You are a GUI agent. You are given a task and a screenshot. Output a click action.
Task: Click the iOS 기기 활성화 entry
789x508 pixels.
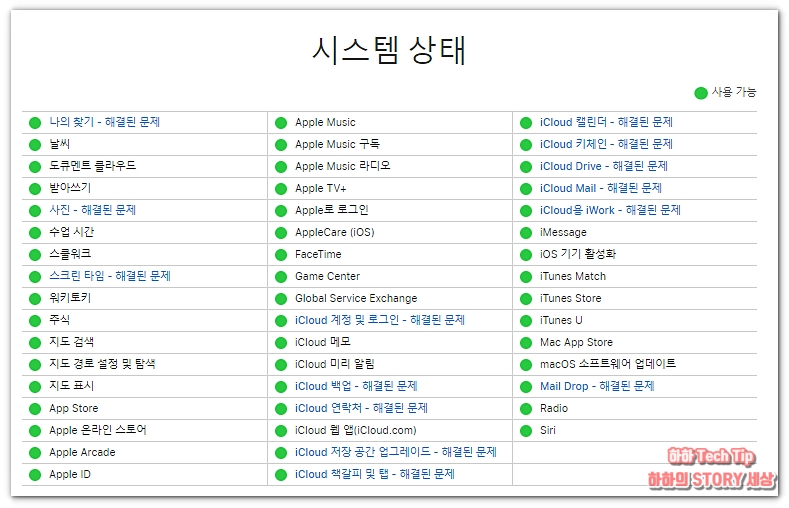[x=578, y=254]
